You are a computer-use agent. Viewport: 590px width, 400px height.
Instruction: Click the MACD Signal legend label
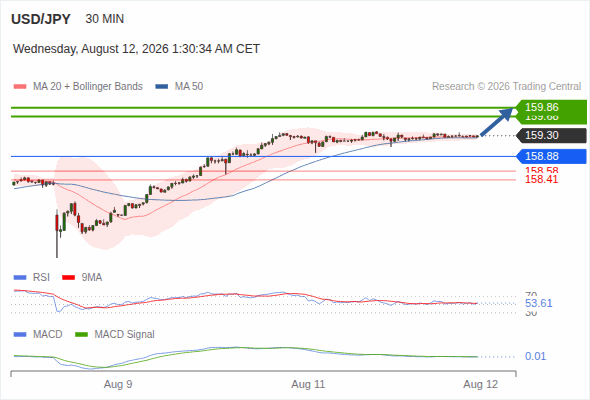(x=125, y=334)
